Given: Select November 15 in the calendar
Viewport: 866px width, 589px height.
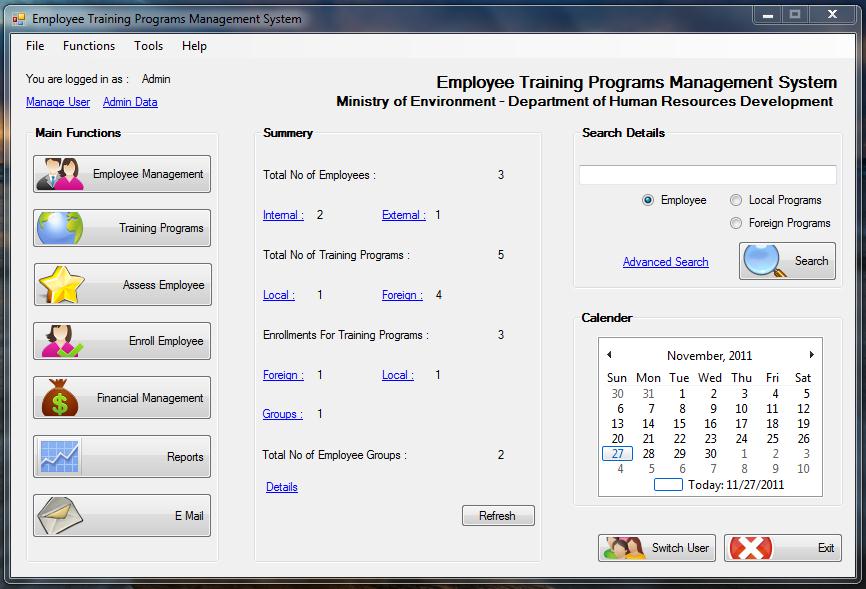Looking at the screenshot, I should (679, 424).
